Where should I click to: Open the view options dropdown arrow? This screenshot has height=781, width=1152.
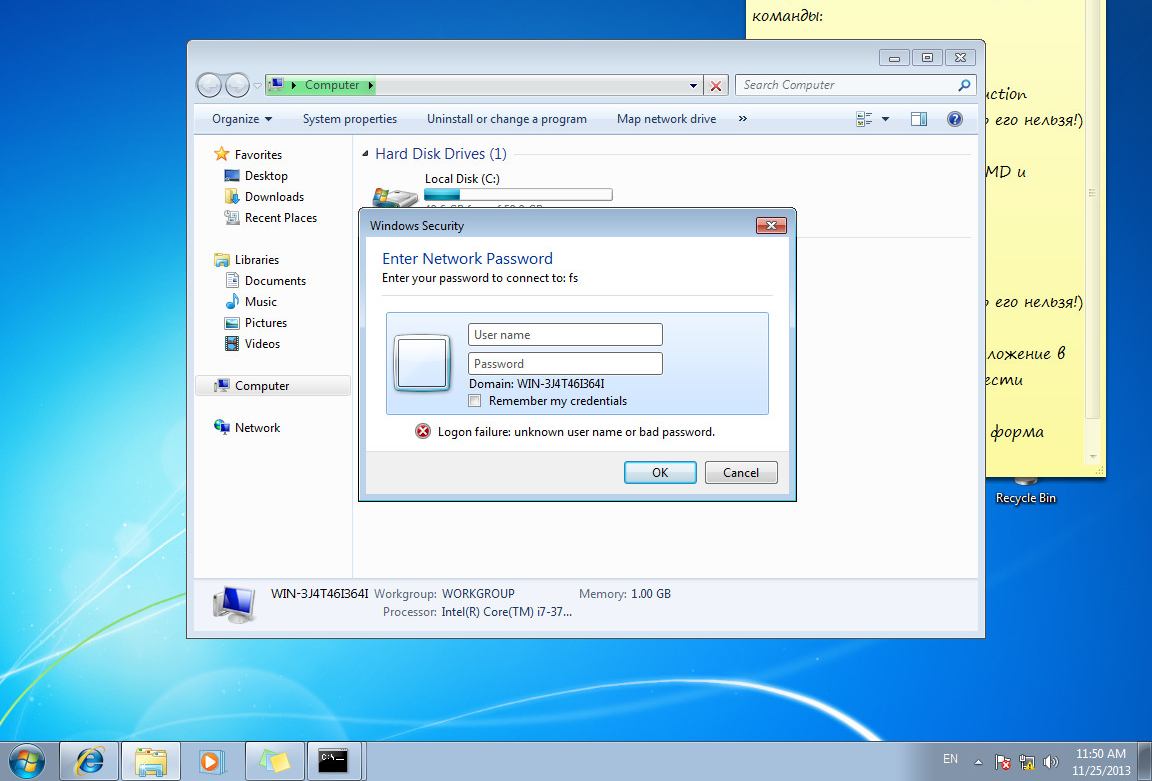(885, 119)
